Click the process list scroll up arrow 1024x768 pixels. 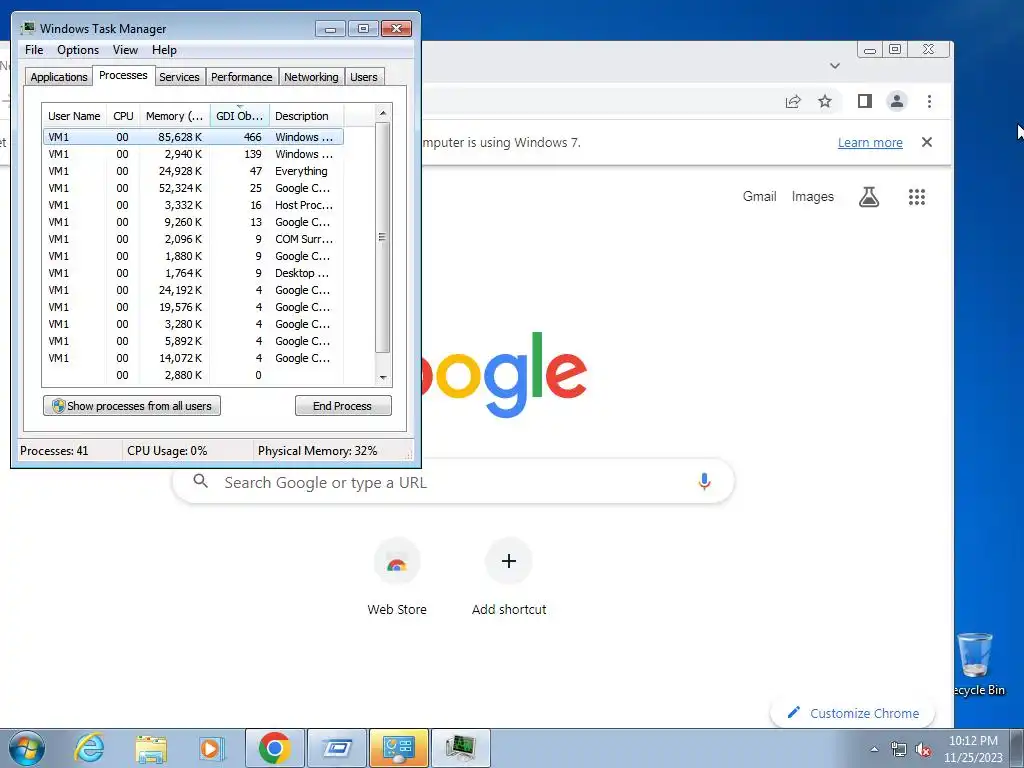383,113
